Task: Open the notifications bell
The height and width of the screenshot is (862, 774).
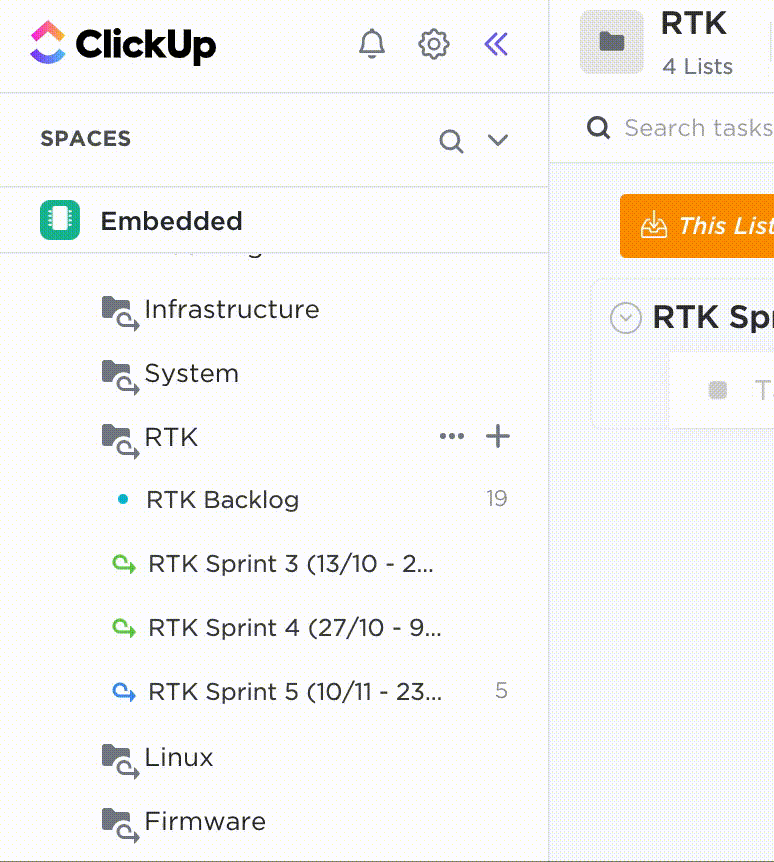Action: point(372,44)
